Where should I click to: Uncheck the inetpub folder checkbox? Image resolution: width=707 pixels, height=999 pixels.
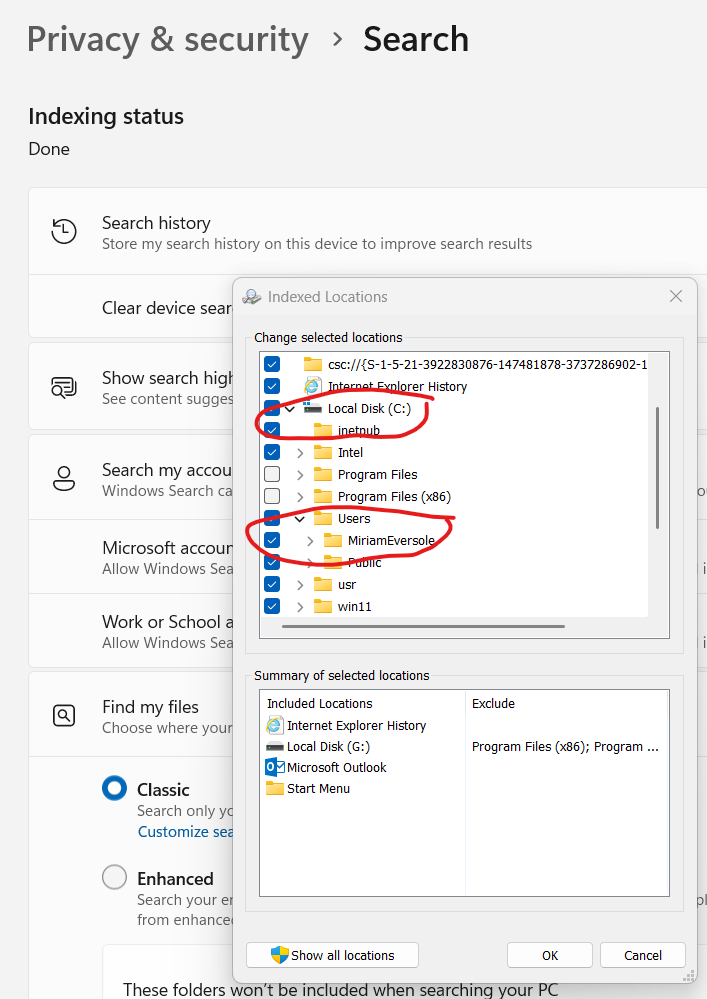pyautogui.click(x=272, y=430)
